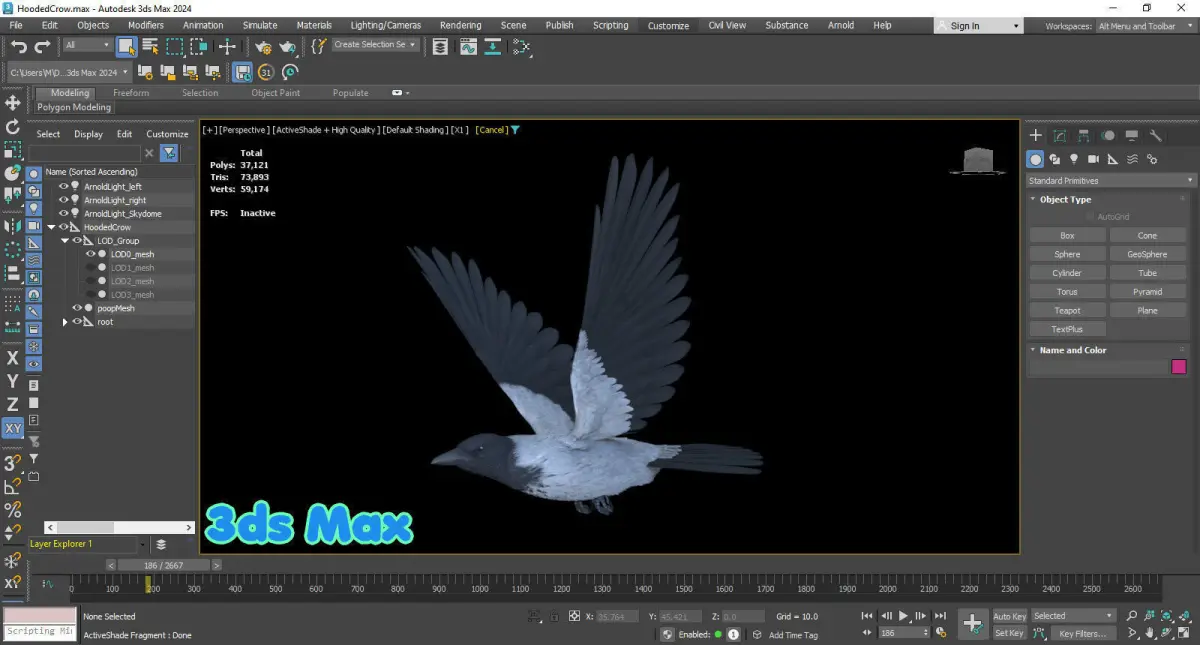The image size is (1200, 645).
Task: Hide ArnoldLight_left using its eye icon
Action: pyautogui.click(x=64, y=186)
